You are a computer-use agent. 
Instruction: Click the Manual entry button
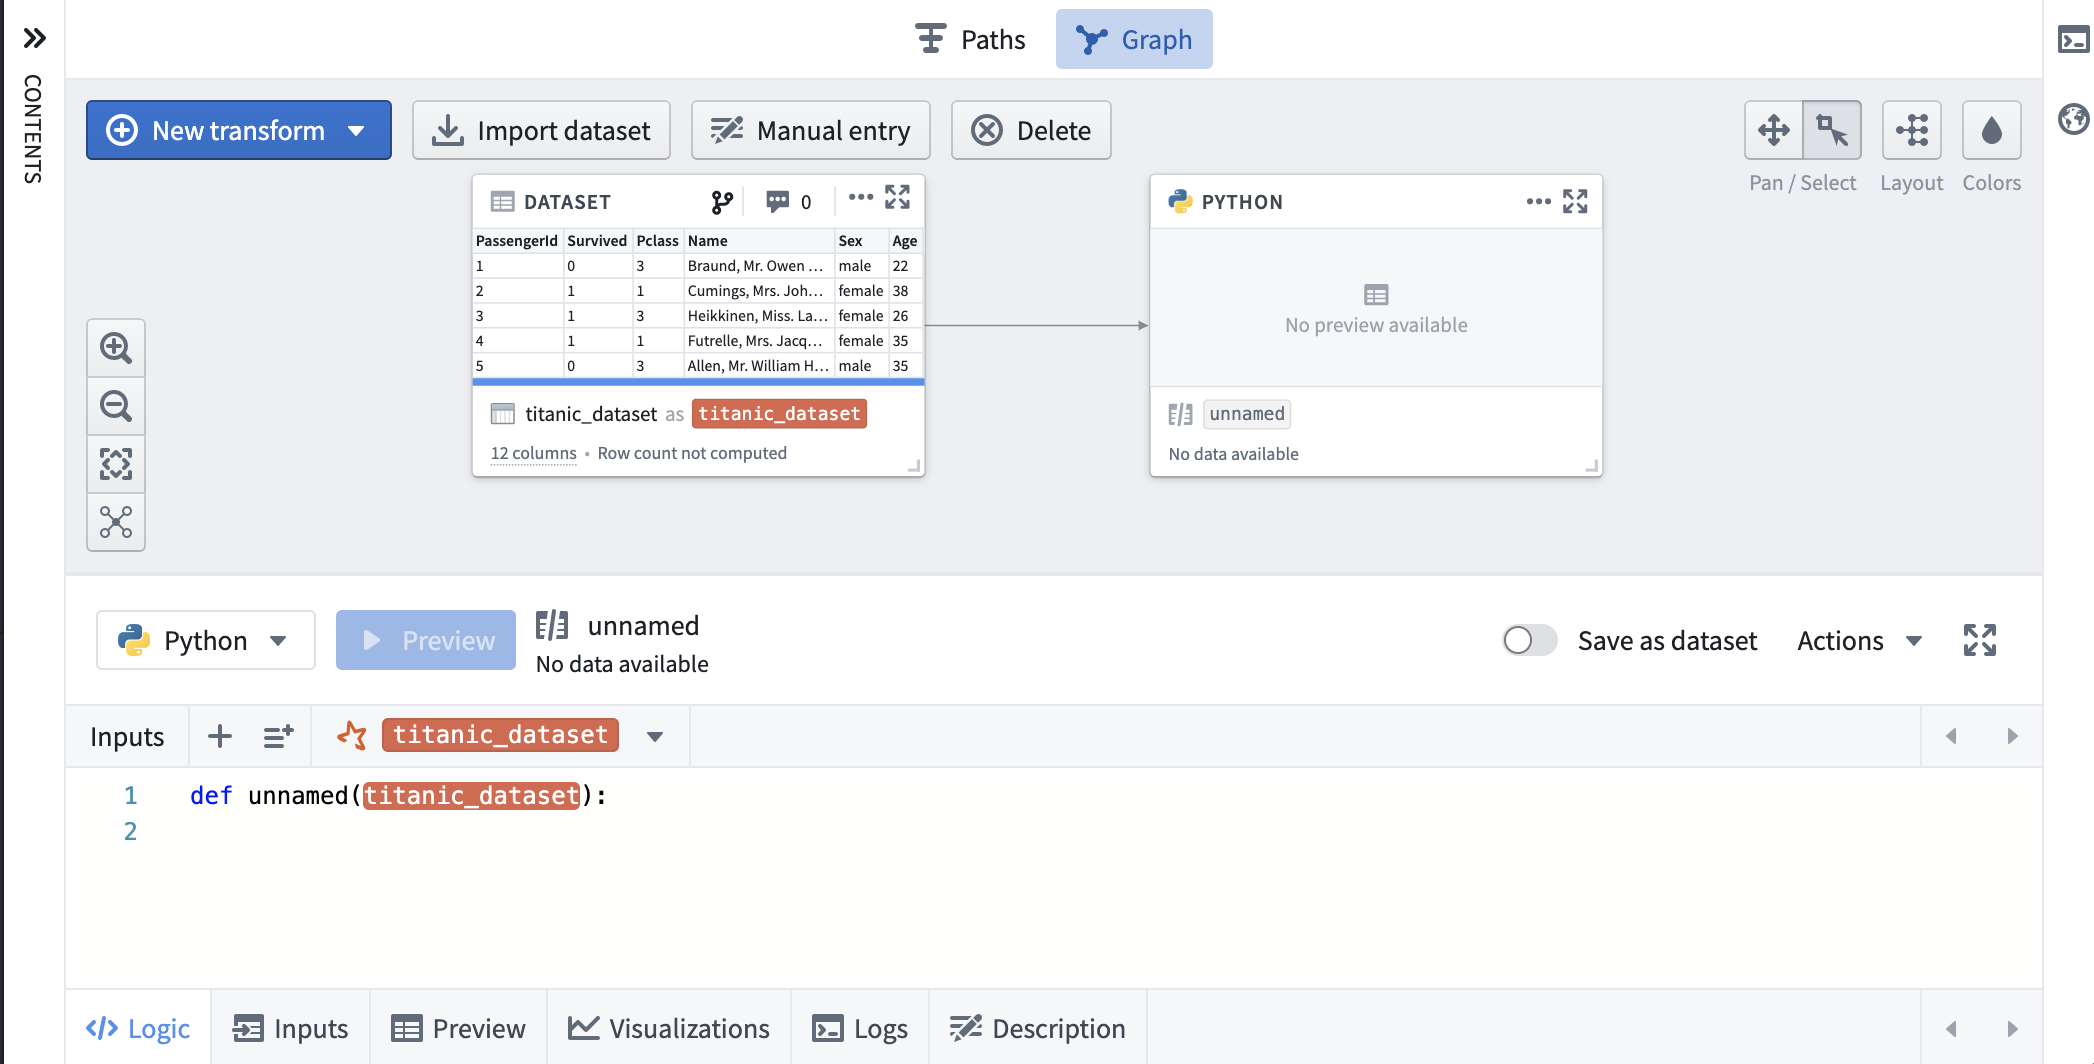click(x=810, y=130)
